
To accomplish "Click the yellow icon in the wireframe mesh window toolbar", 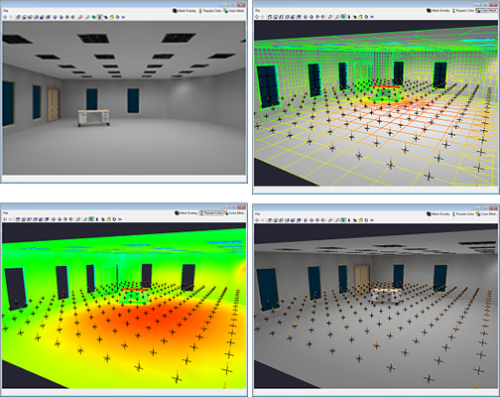I will (x=360, y=17).
